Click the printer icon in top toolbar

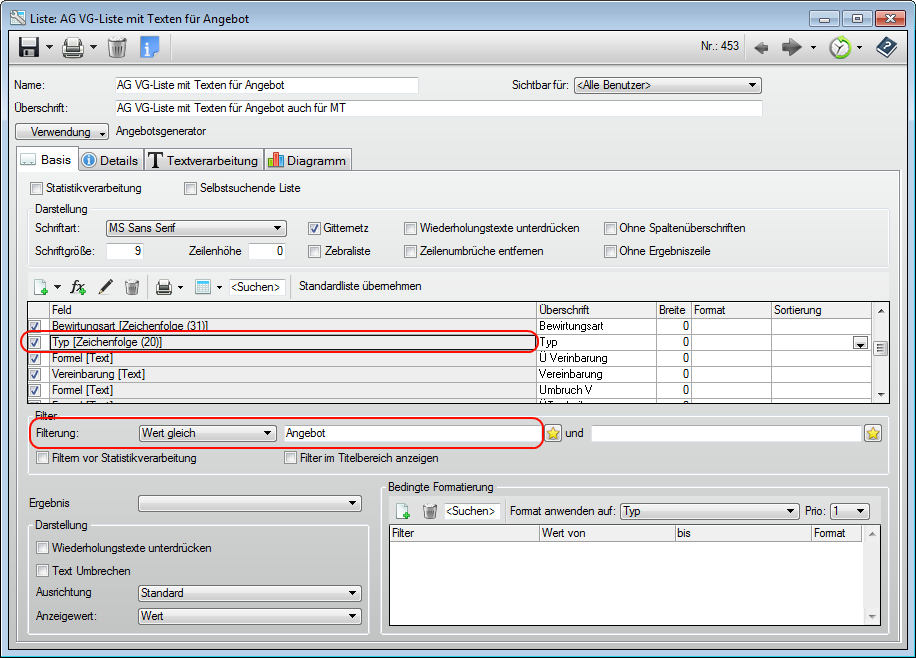tap(73, 47)
